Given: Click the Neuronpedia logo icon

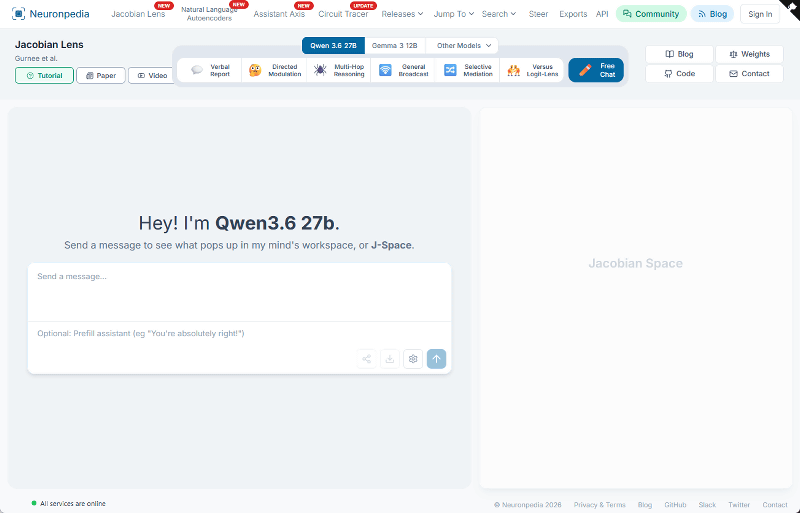Looking at the screenshot, I should 18,14.
